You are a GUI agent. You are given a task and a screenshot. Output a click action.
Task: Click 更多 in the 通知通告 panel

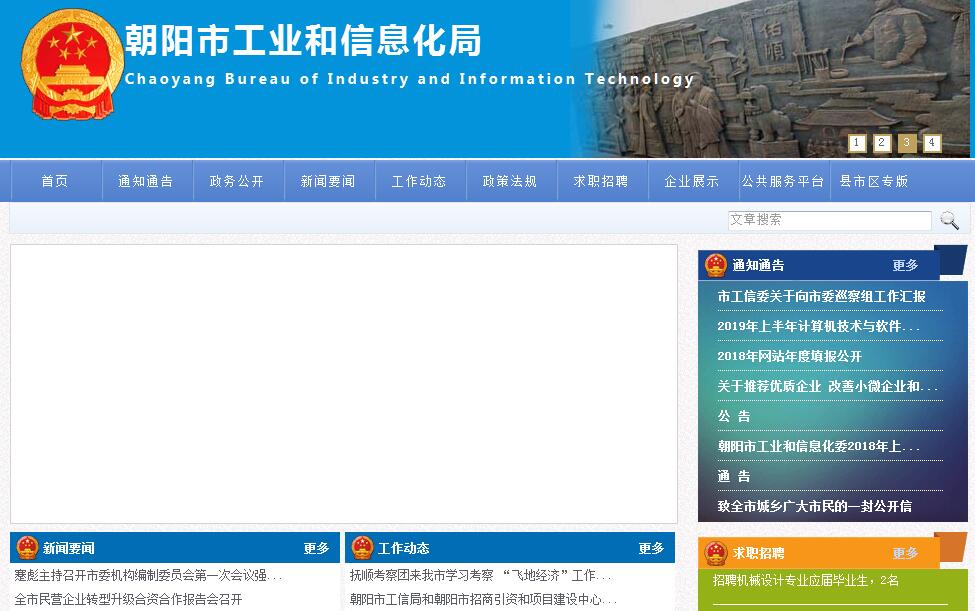coord(905,265)
